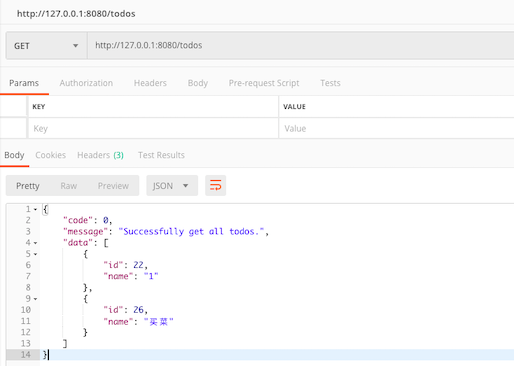Viewport: 514px width, 366px height.
Task: Select the request Body tab
Action: click(198, 83)
